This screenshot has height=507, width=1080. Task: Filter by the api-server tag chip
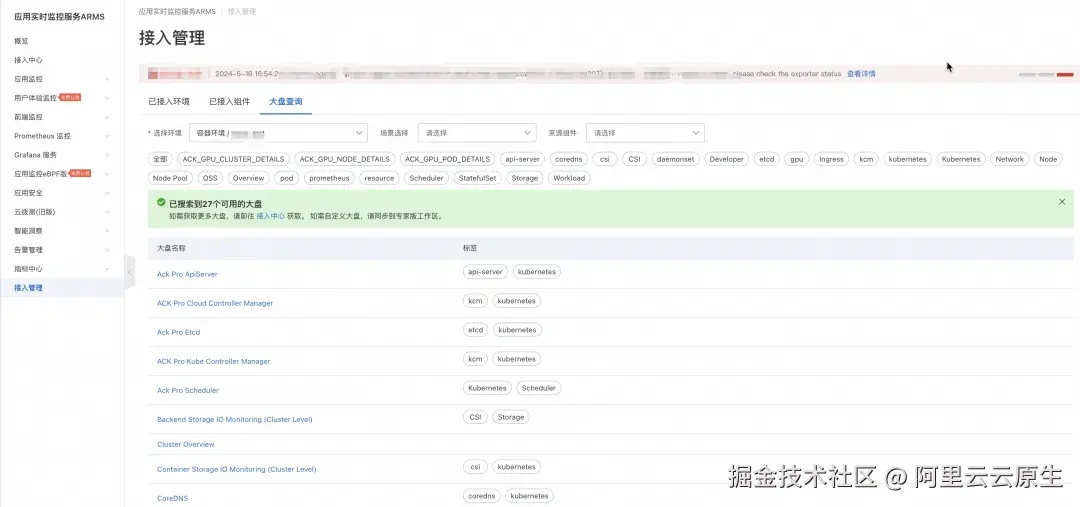523,159
